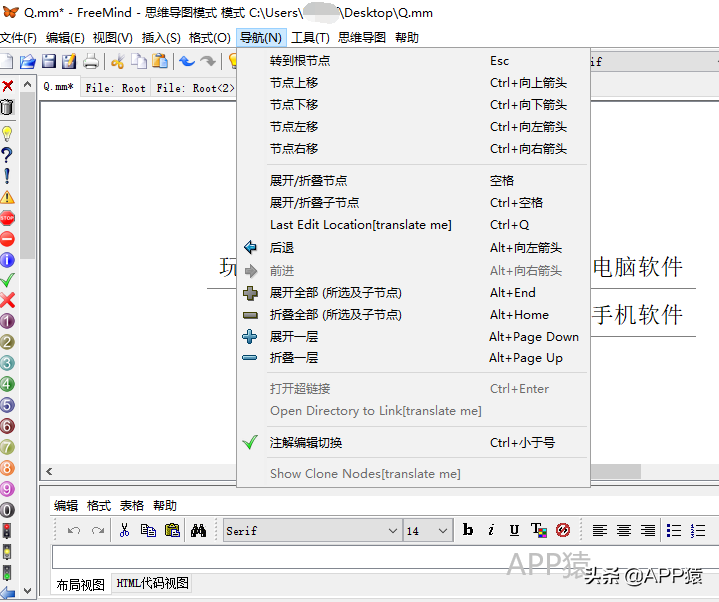Add the priority 5 number icon
The image size is (719, 602).
pyautogui.click(x=7, y=405)
